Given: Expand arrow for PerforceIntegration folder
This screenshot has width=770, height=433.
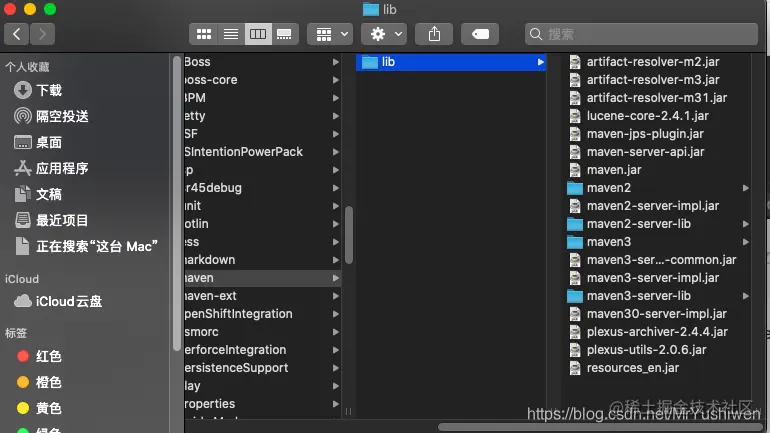Looking at the screenshot, I should tap(335, 350).
